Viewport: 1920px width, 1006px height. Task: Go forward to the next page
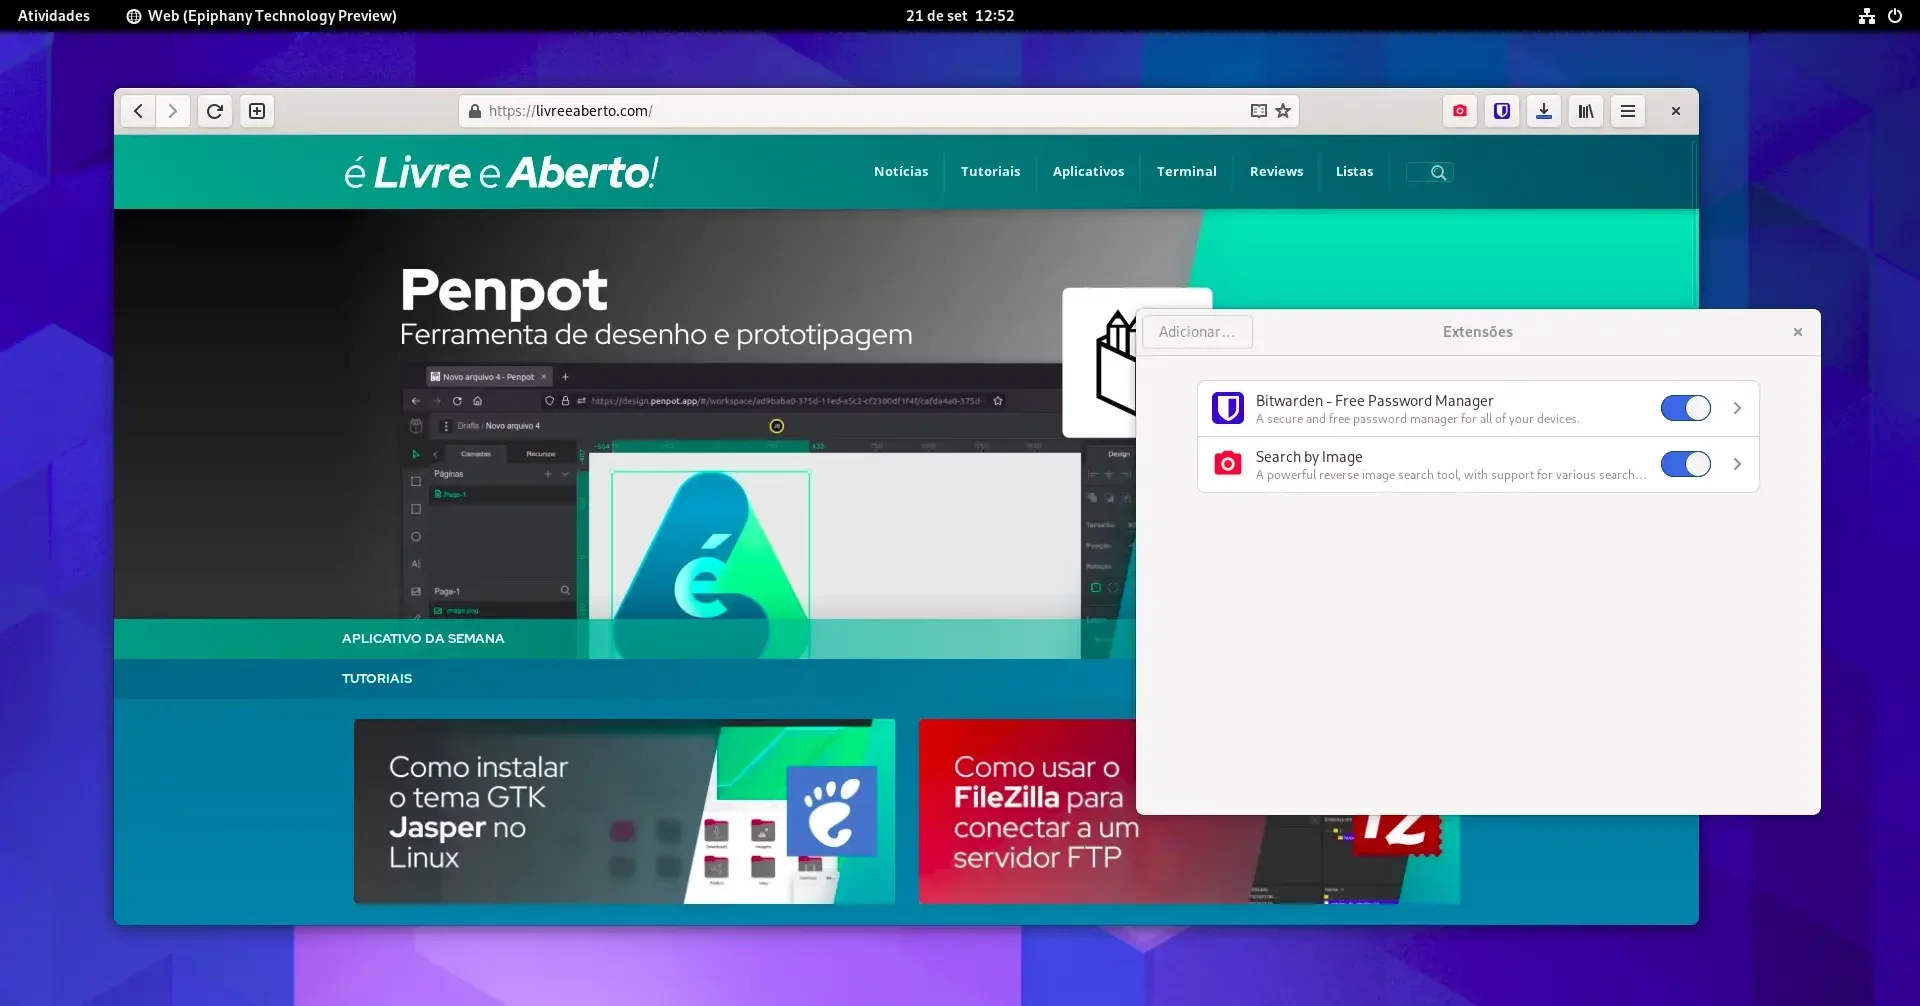(x=173, y=111)
